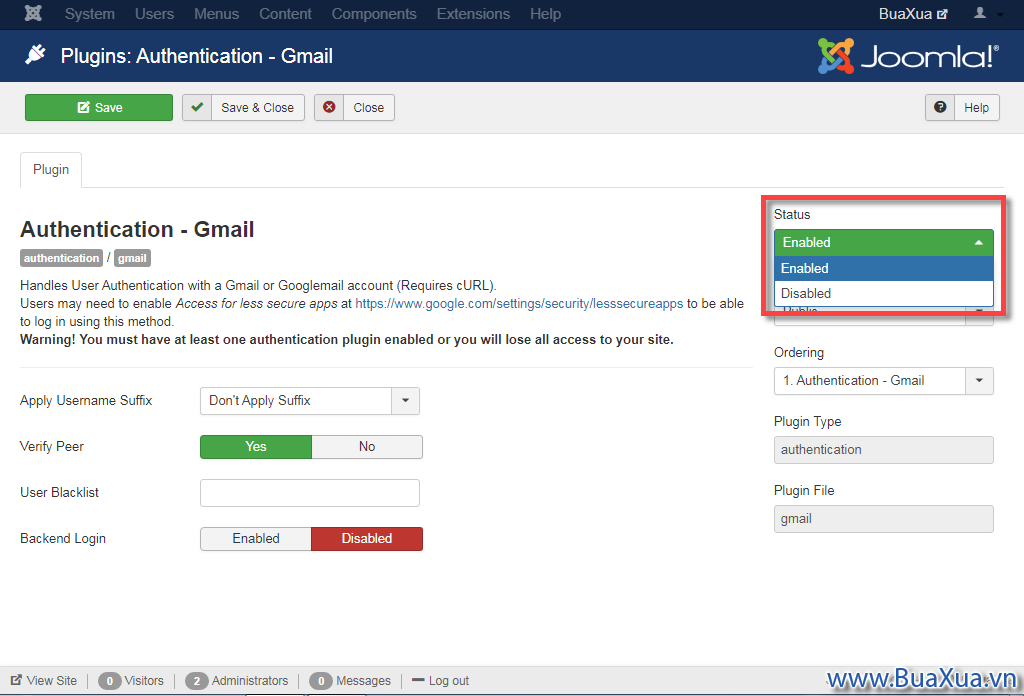Open the Menus menu

[x=216, y=14]
